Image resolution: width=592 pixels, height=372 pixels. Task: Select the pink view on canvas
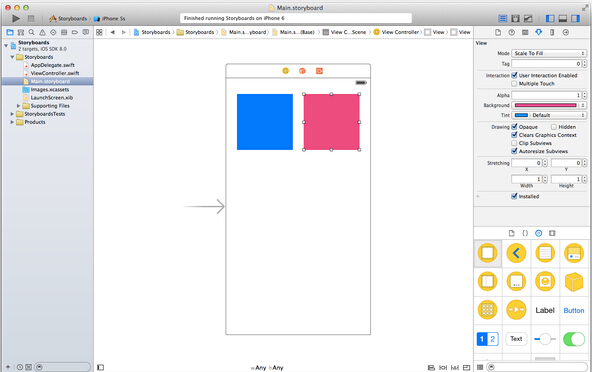(331, 122)
